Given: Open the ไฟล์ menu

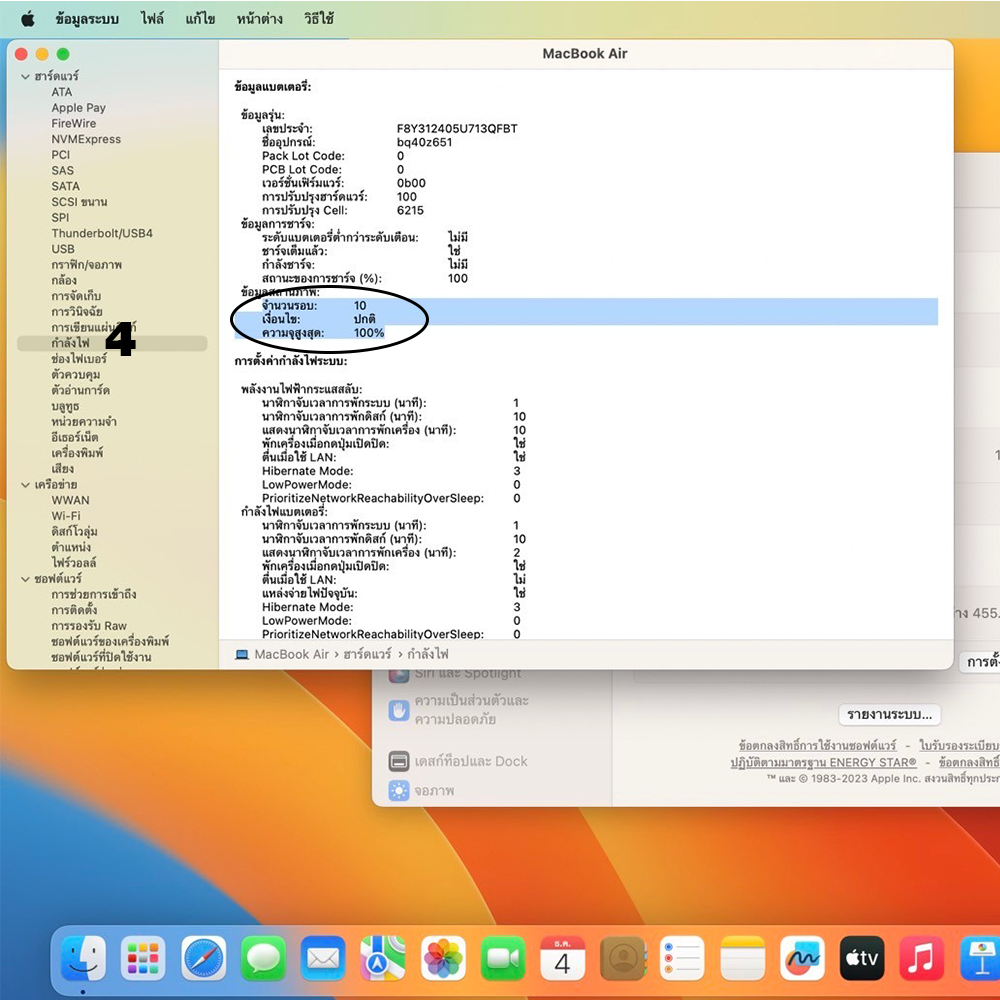Looking at the screenshot, I should click(152, 19).
